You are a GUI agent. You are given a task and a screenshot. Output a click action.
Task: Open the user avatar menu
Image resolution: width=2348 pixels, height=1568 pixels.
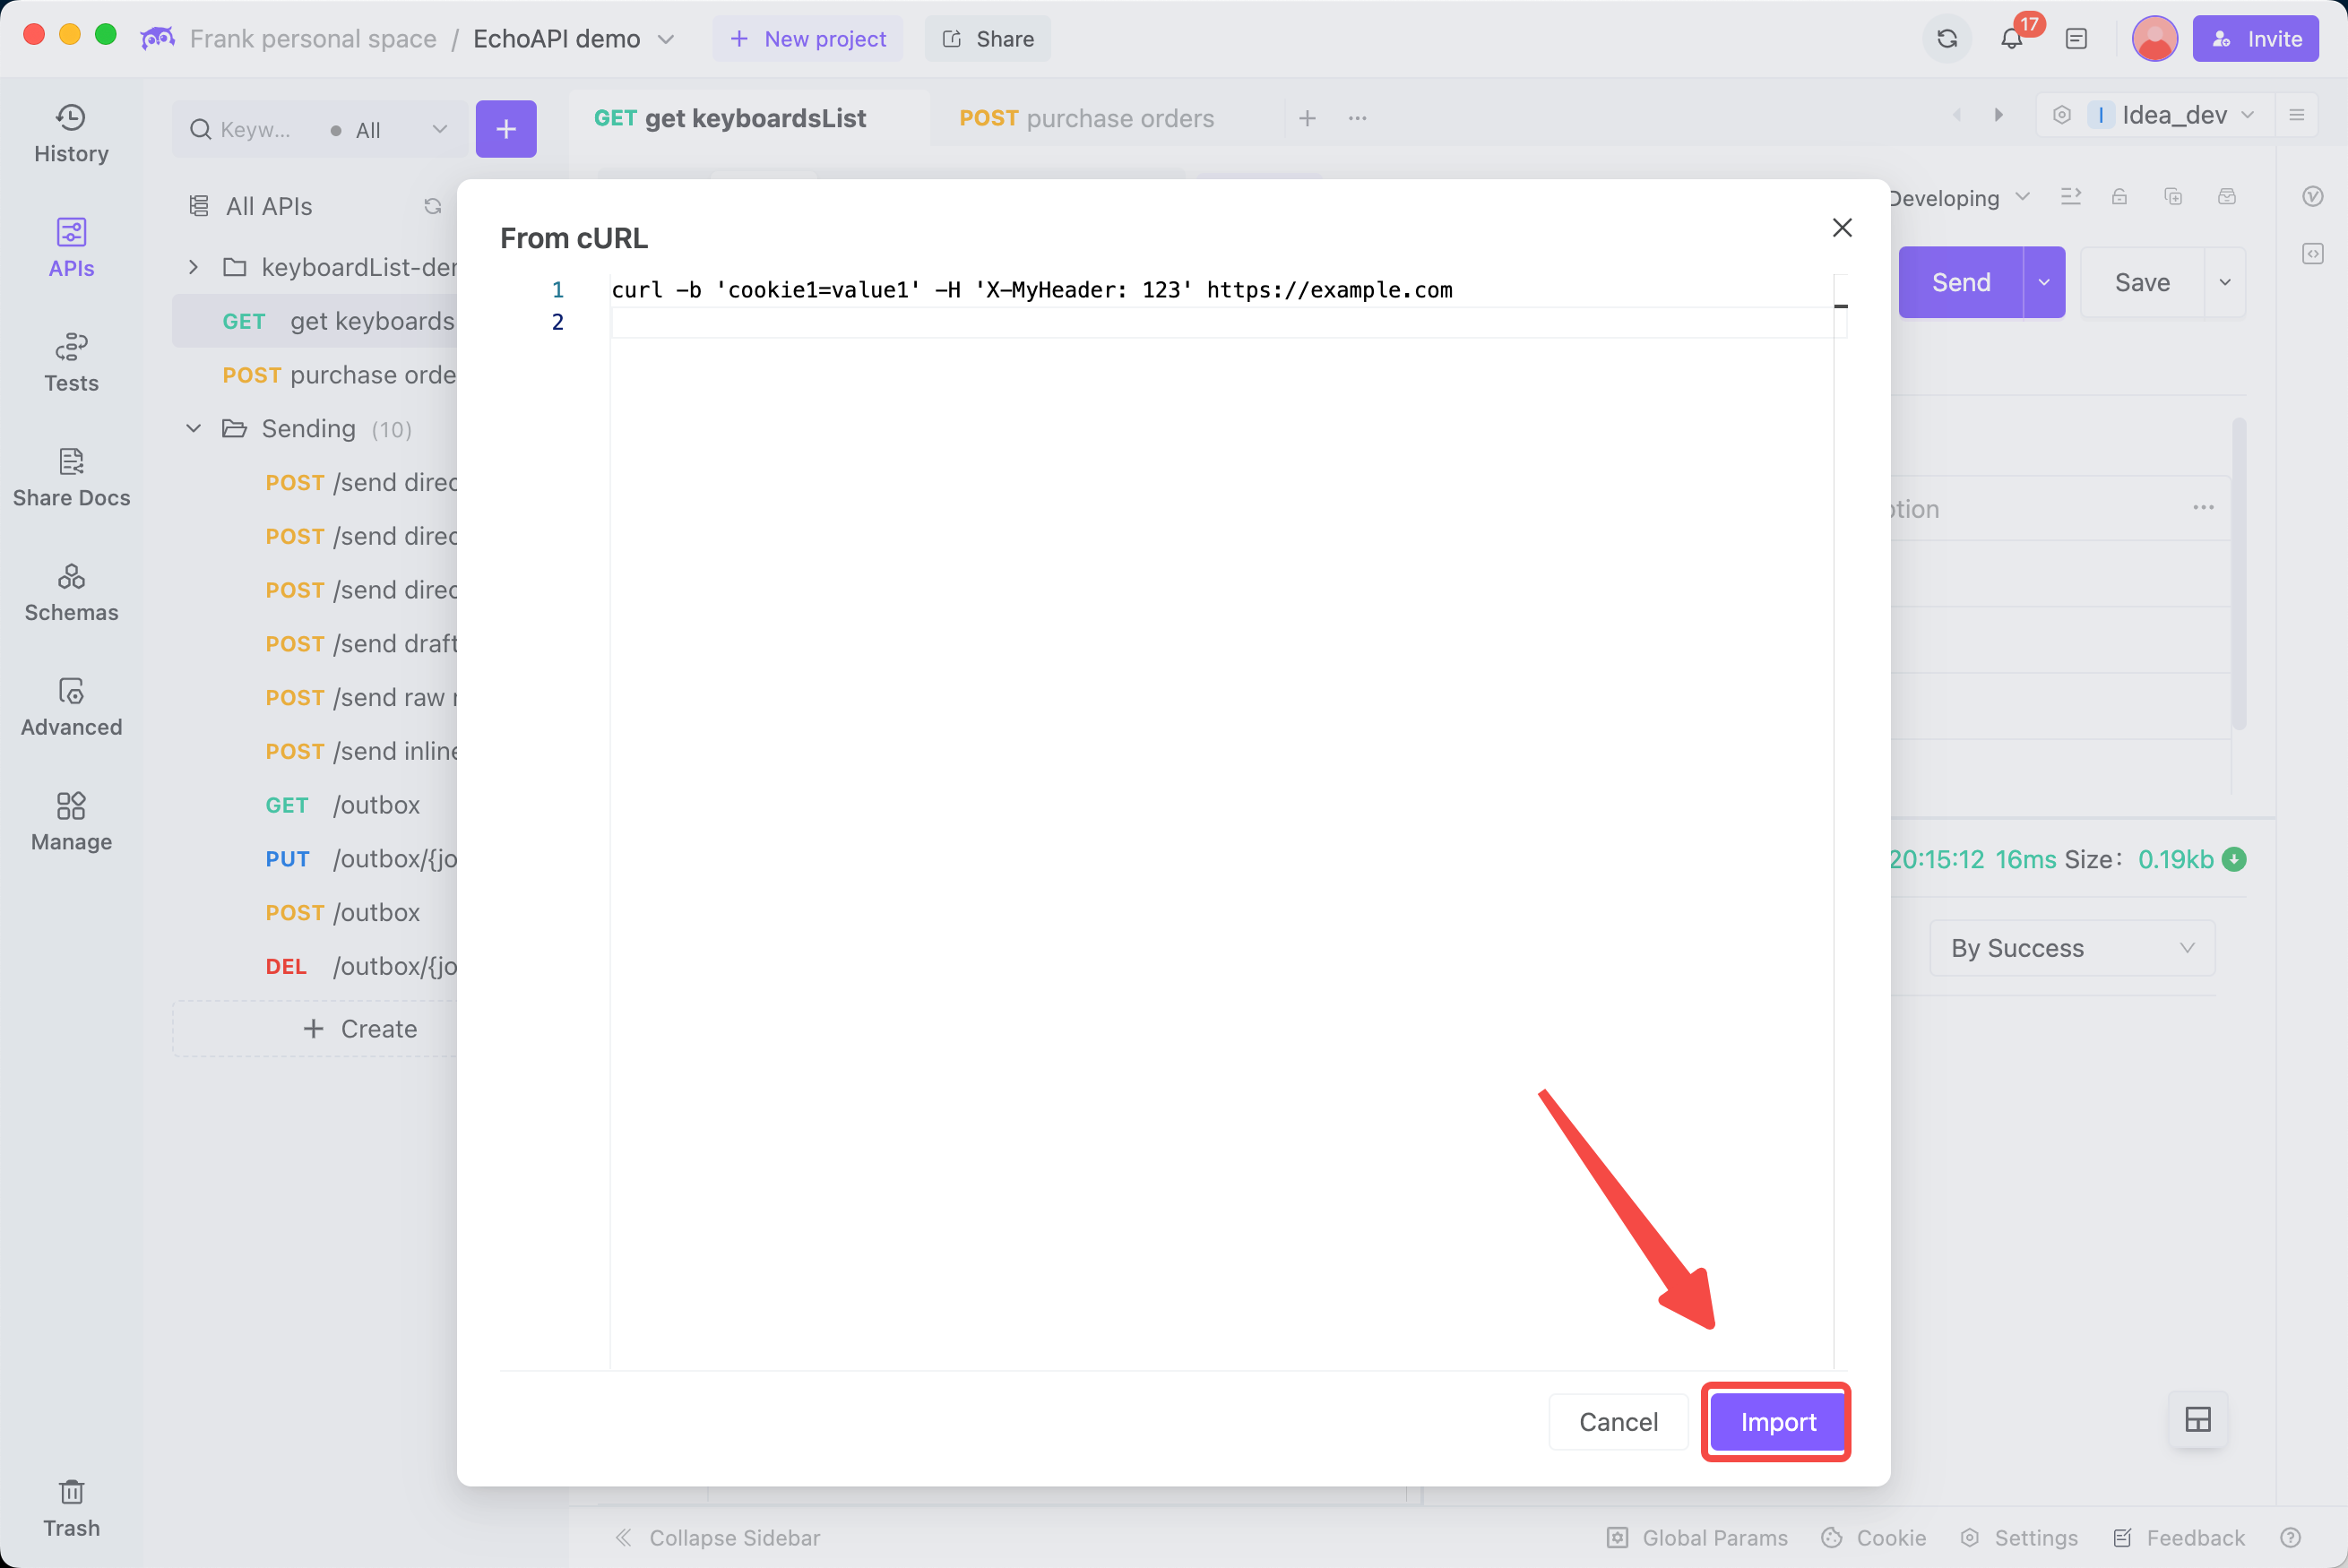point(2154,39)
